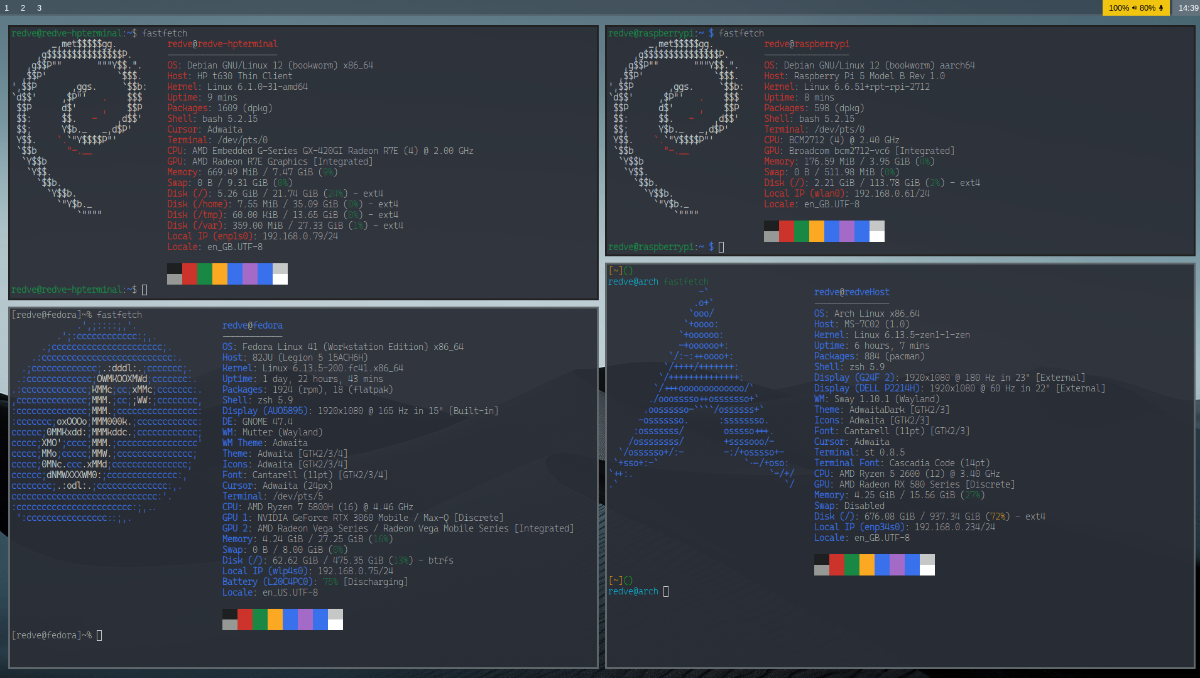Open workspace 3 from the bar
The height and width of the screenshot is (678, 1200).
point(39,8)
